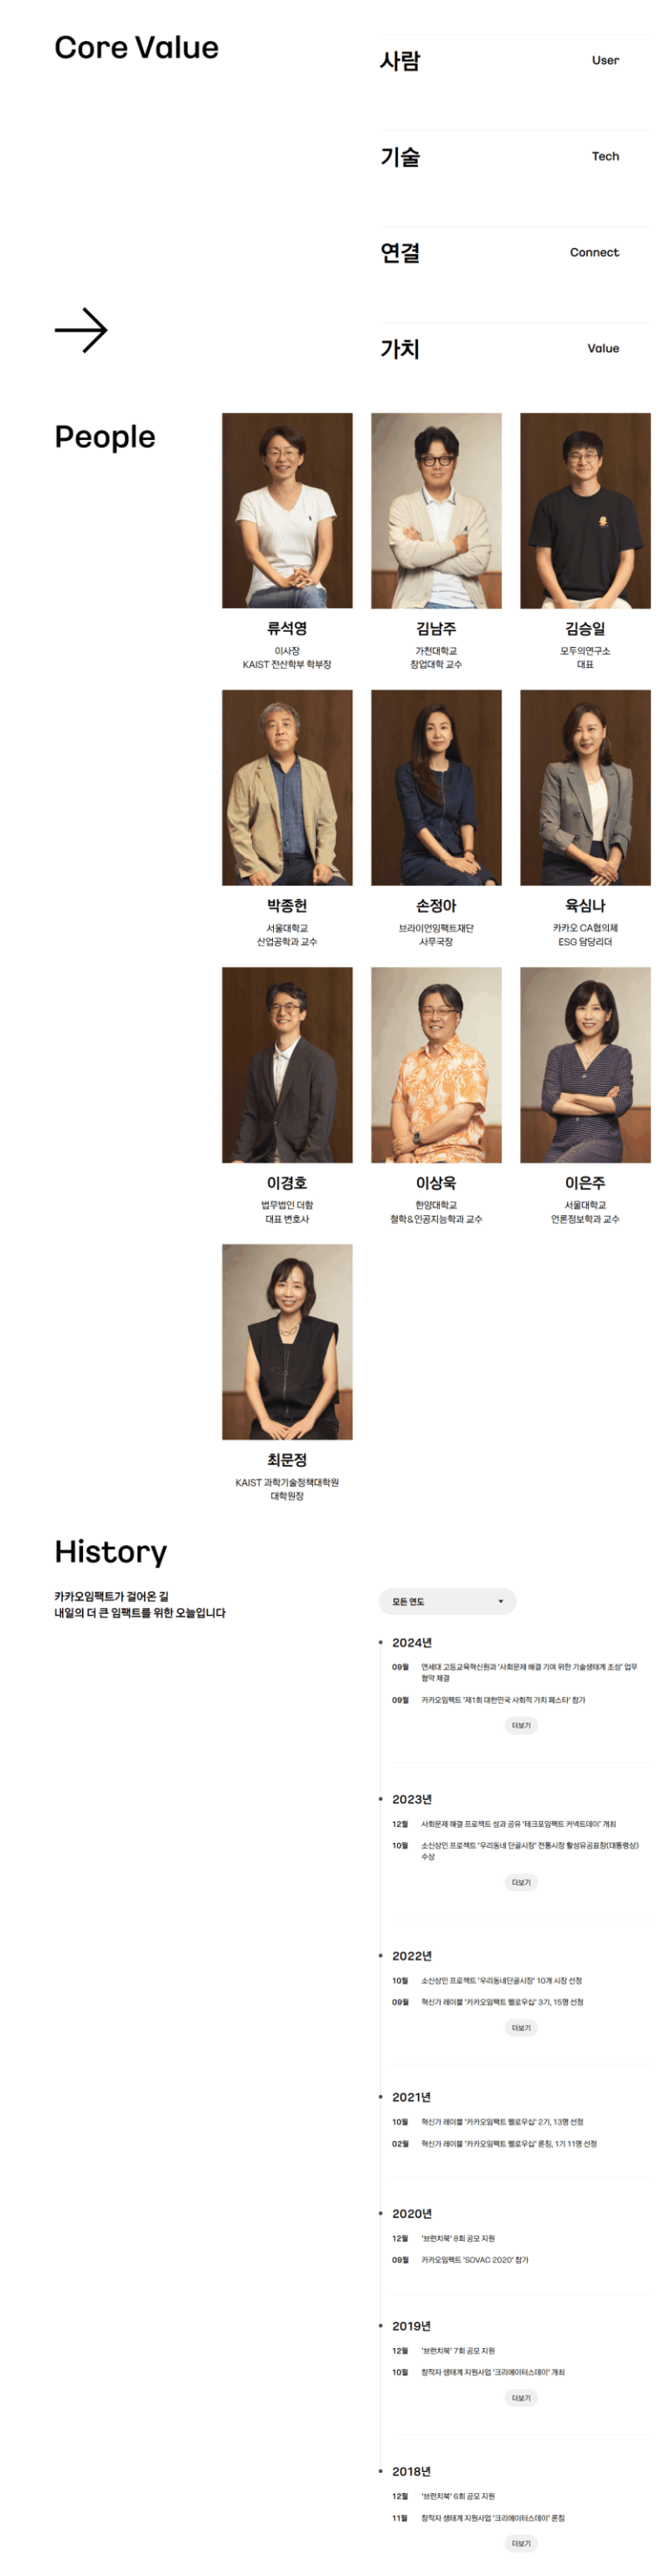Image resolution: width=670 pixels, height=2576 pixels.
Task: Open 손정아 profile photo
Action: 436,787
